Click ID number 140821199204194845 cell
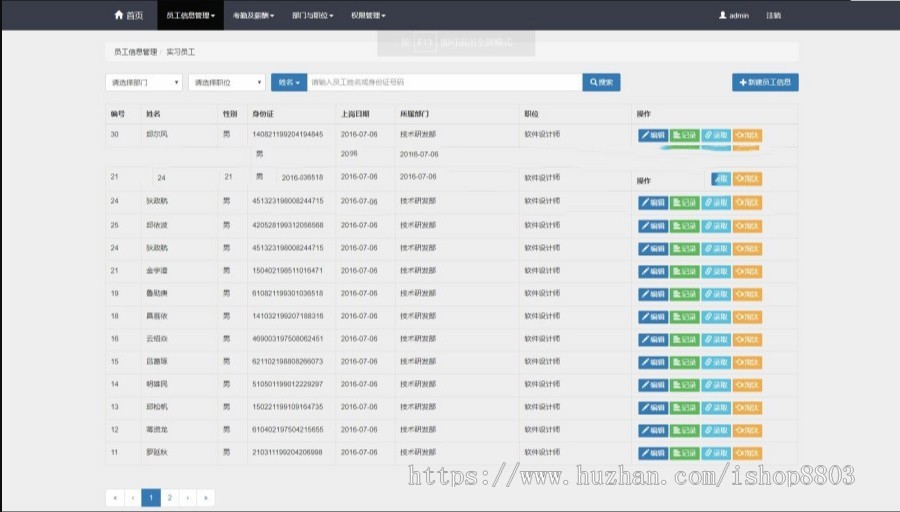This screenshot has height=512, width=900. click(288, 134)
